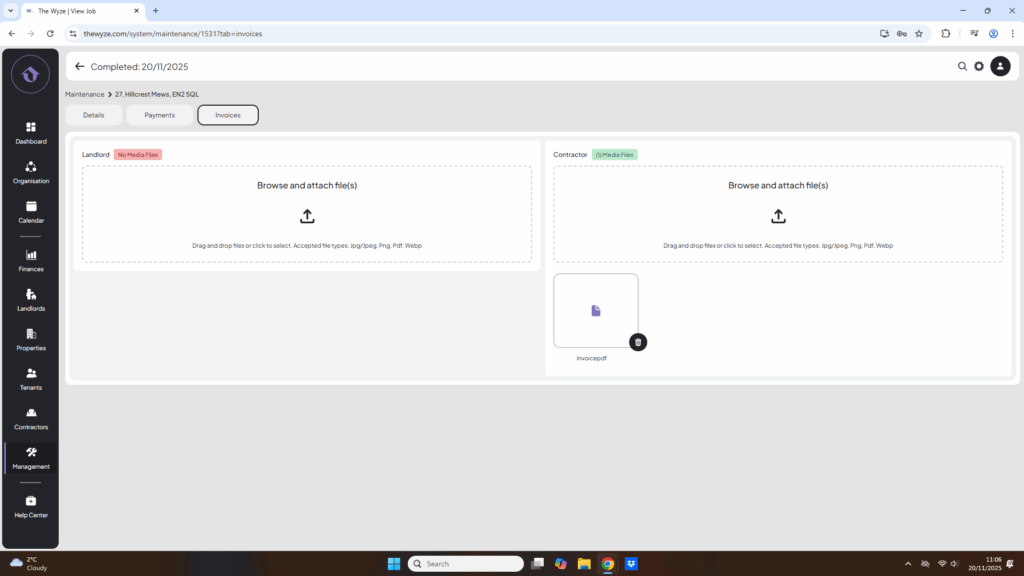Screen dimensions: 1024x576
Task: Switch to the Payments tab
Action: pyautogui.click(x=160, y=115)
